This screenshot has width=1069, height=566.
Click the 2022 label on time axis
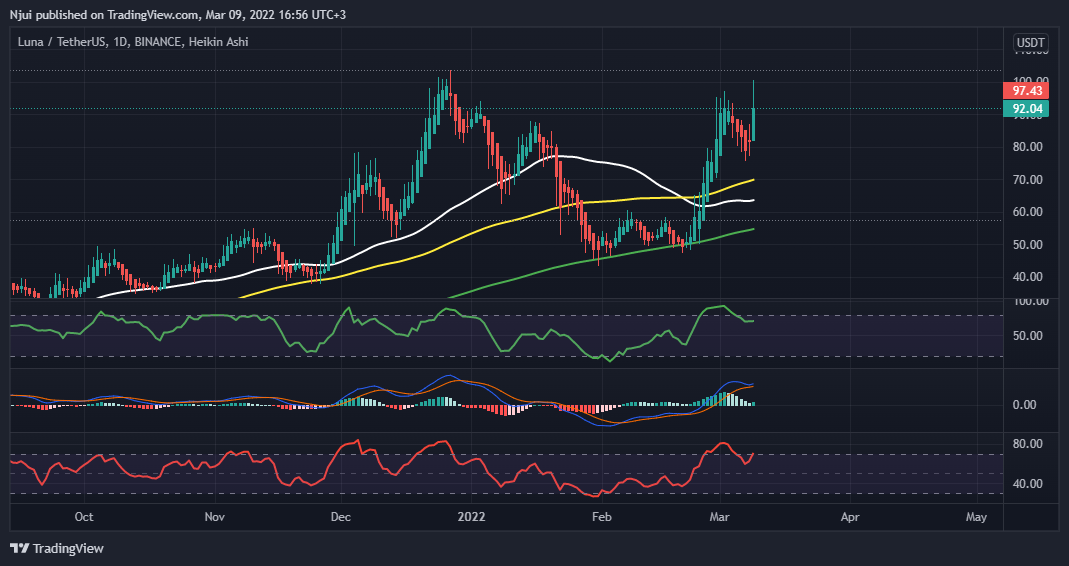(471, 517)
